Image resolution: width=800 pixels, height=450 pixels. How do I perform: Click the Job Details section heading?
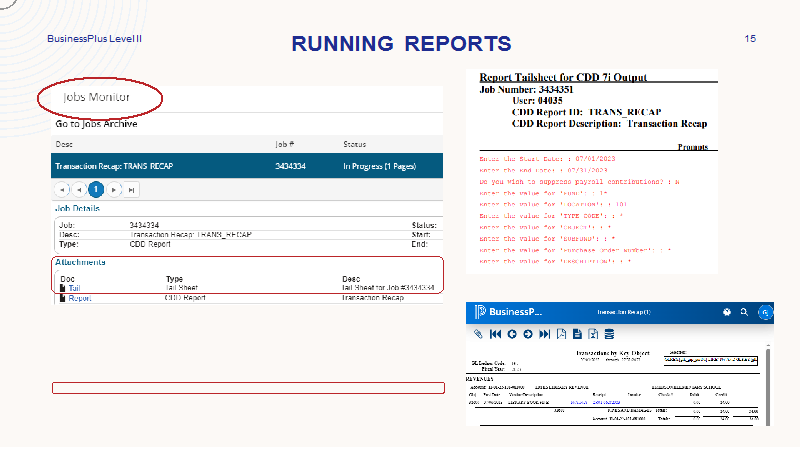coord(78,208)
